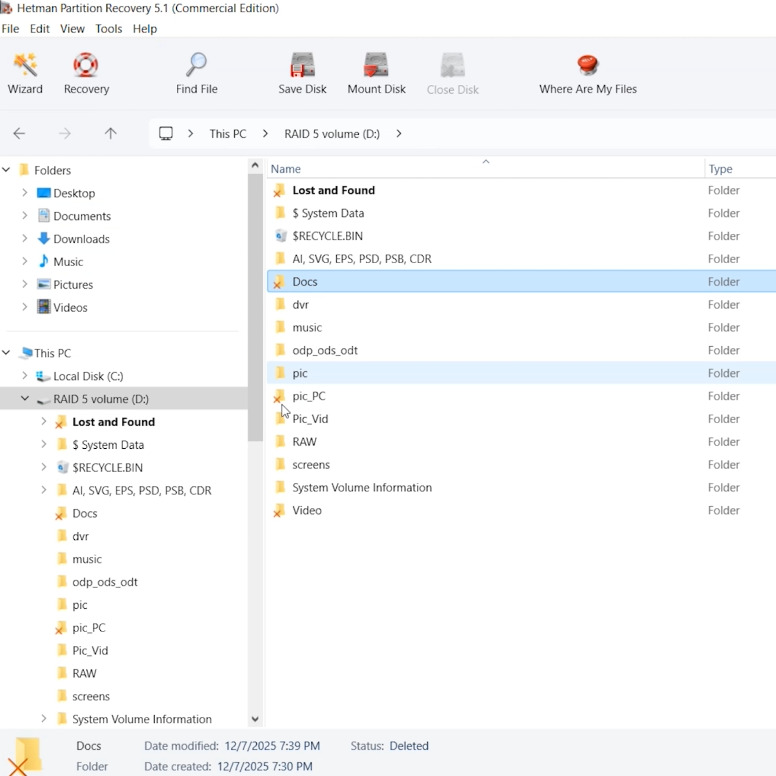This screenshot has height=776, width=776.
Task: Click the computer icon in address bar
Action: pyautogui.click(x=166, y=134)
